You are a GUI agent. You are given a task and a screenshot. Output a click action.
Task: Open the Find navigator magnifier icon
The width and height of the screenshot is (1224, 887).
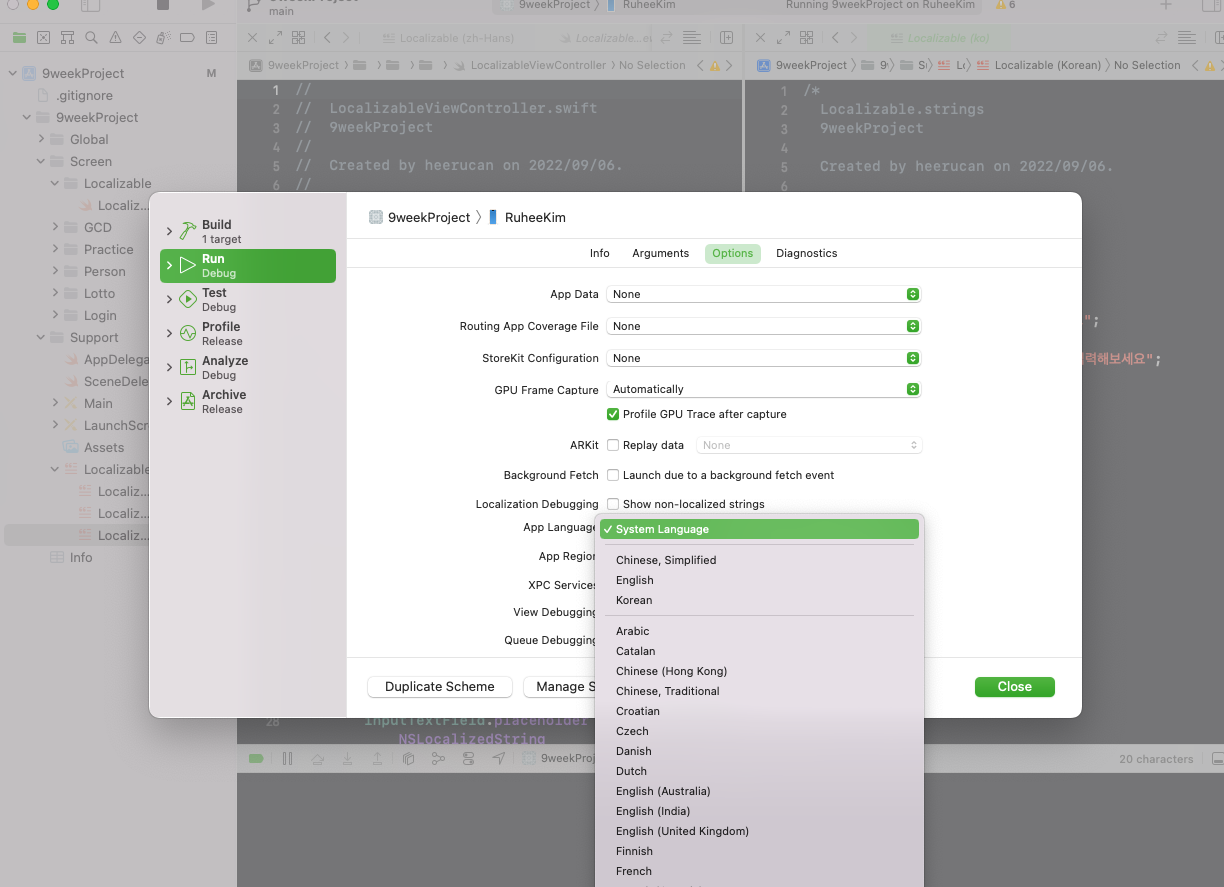(x=91, y=38)
